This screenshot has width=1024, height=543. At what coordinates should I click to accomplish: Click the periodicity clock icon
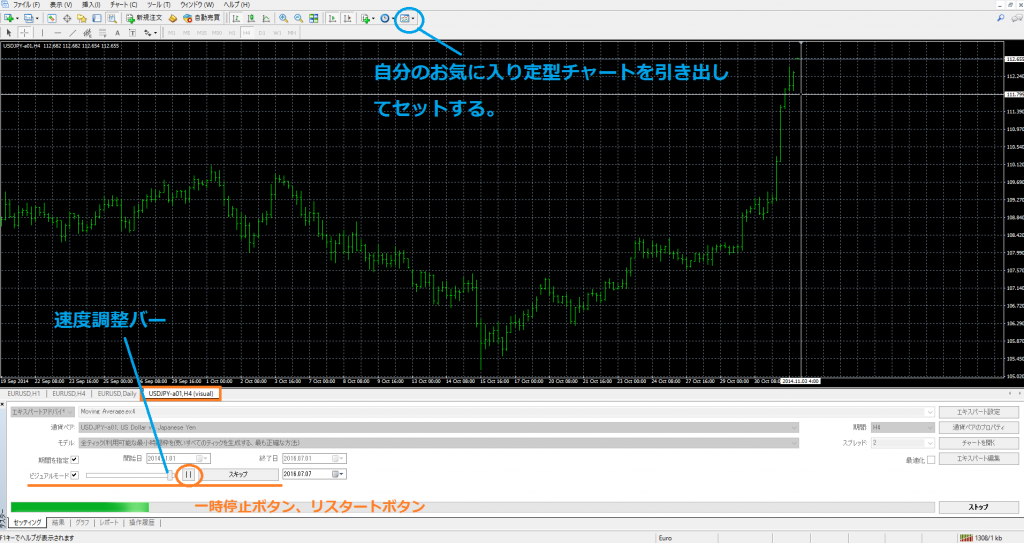click(x=385, y=18)
